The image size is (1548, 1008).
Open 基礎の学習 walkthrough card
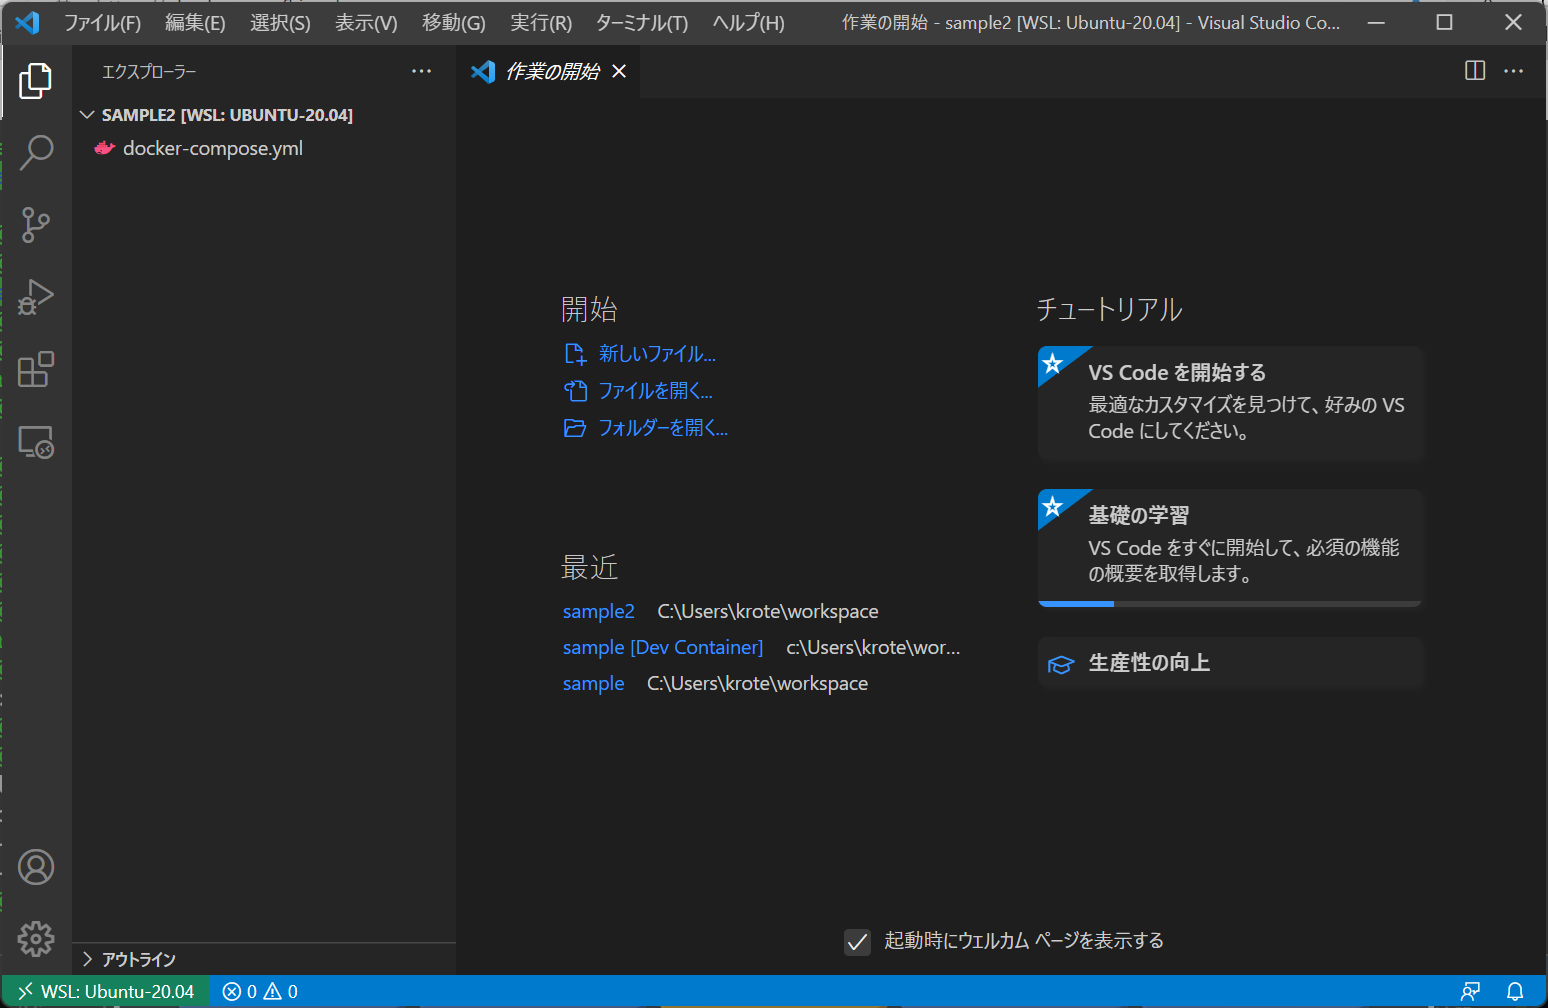(1230, 547)
